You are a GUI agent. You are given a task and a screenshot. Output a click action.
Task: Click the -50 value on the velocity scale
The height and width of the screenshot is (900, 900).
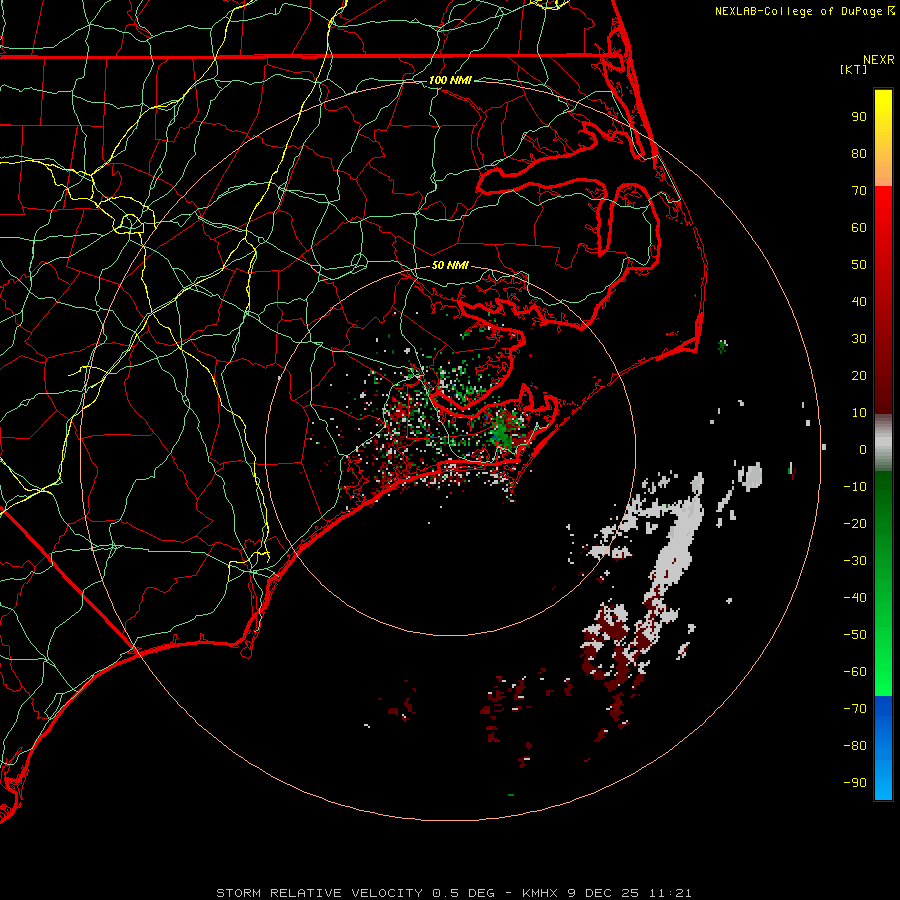coord(855,635)
